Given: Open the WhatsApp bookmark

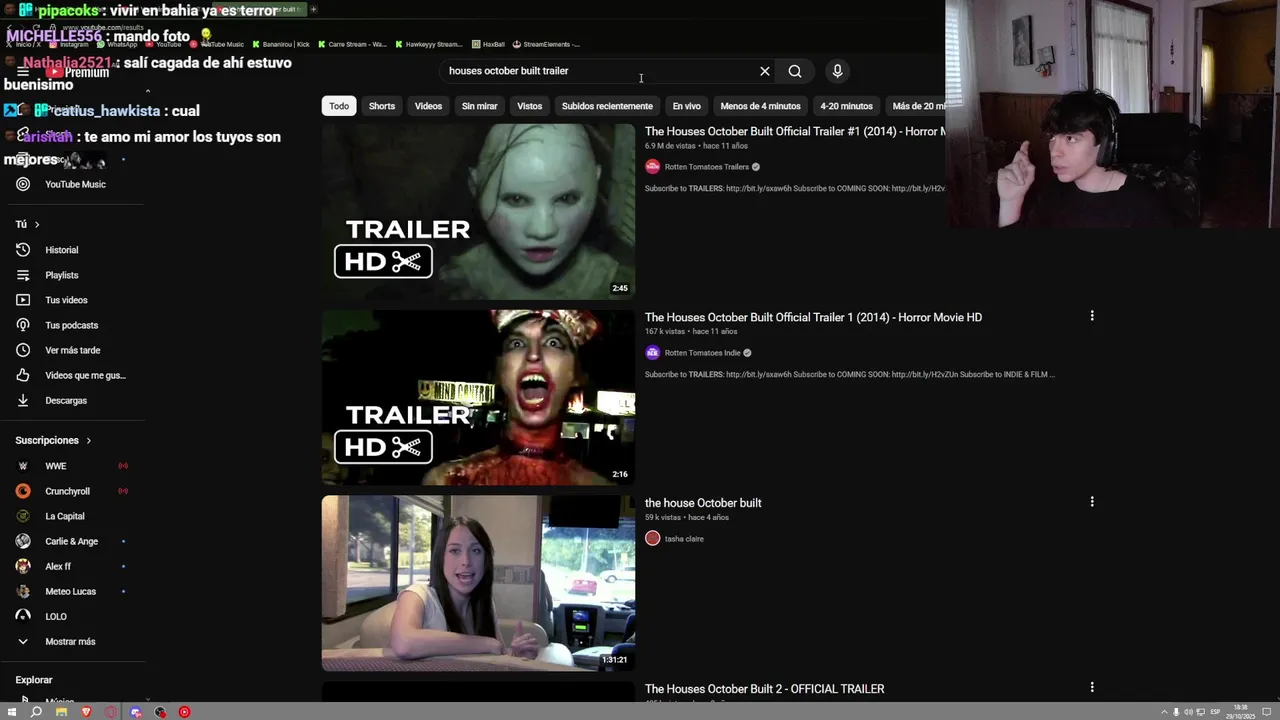Looking at the screenshot, I should coord(116,44).
